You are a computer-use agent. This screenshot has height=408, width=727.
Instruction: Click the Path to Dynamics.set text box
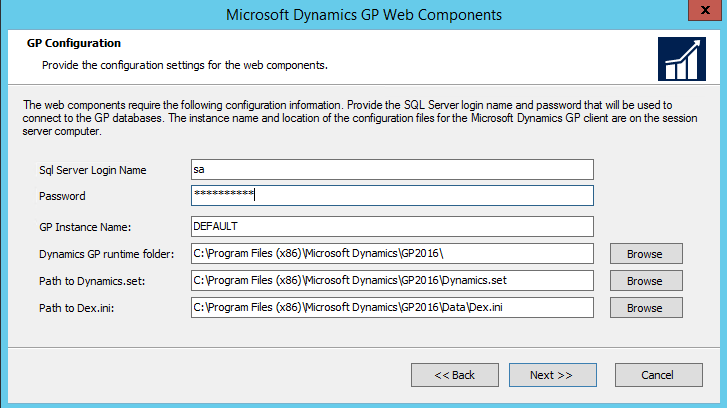tap(392, 281)
